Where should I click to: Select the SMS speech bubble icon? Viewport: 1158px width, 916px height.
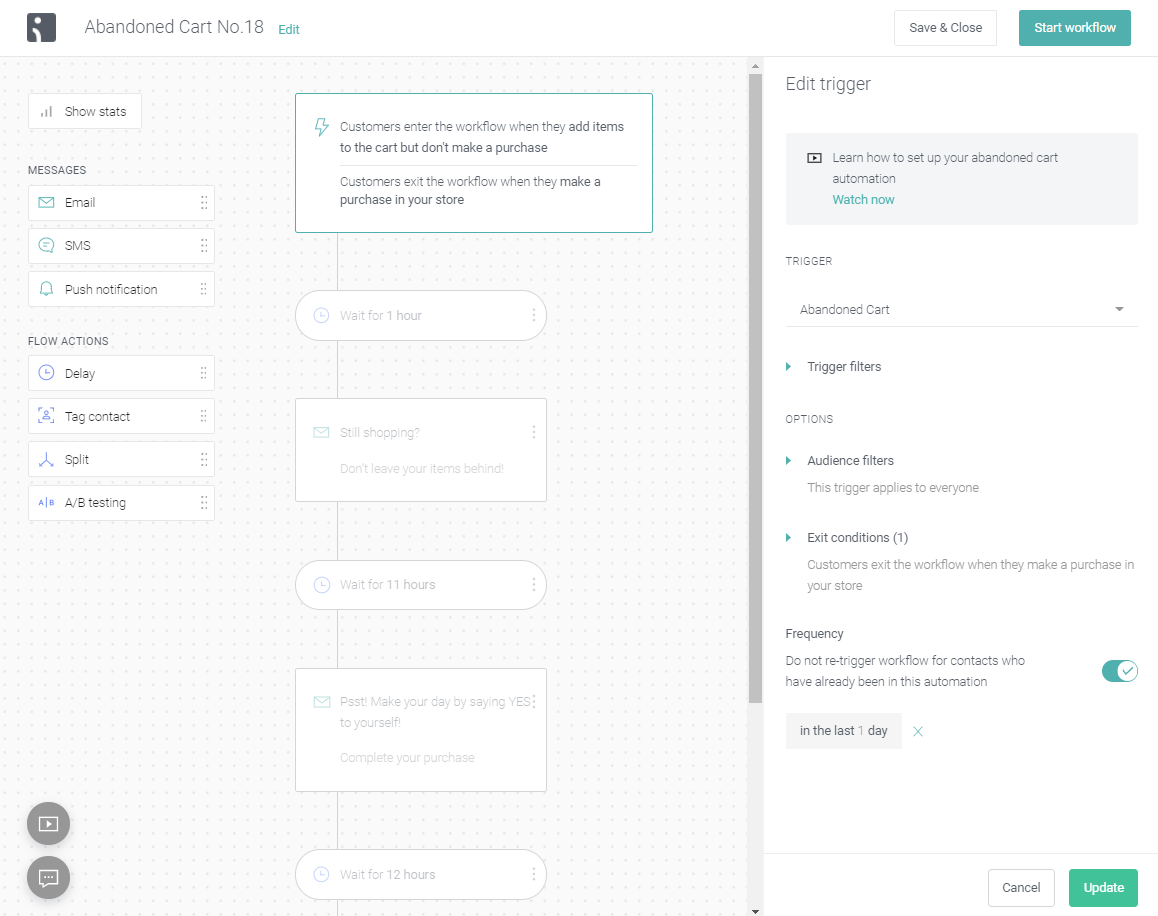(46, 245)
